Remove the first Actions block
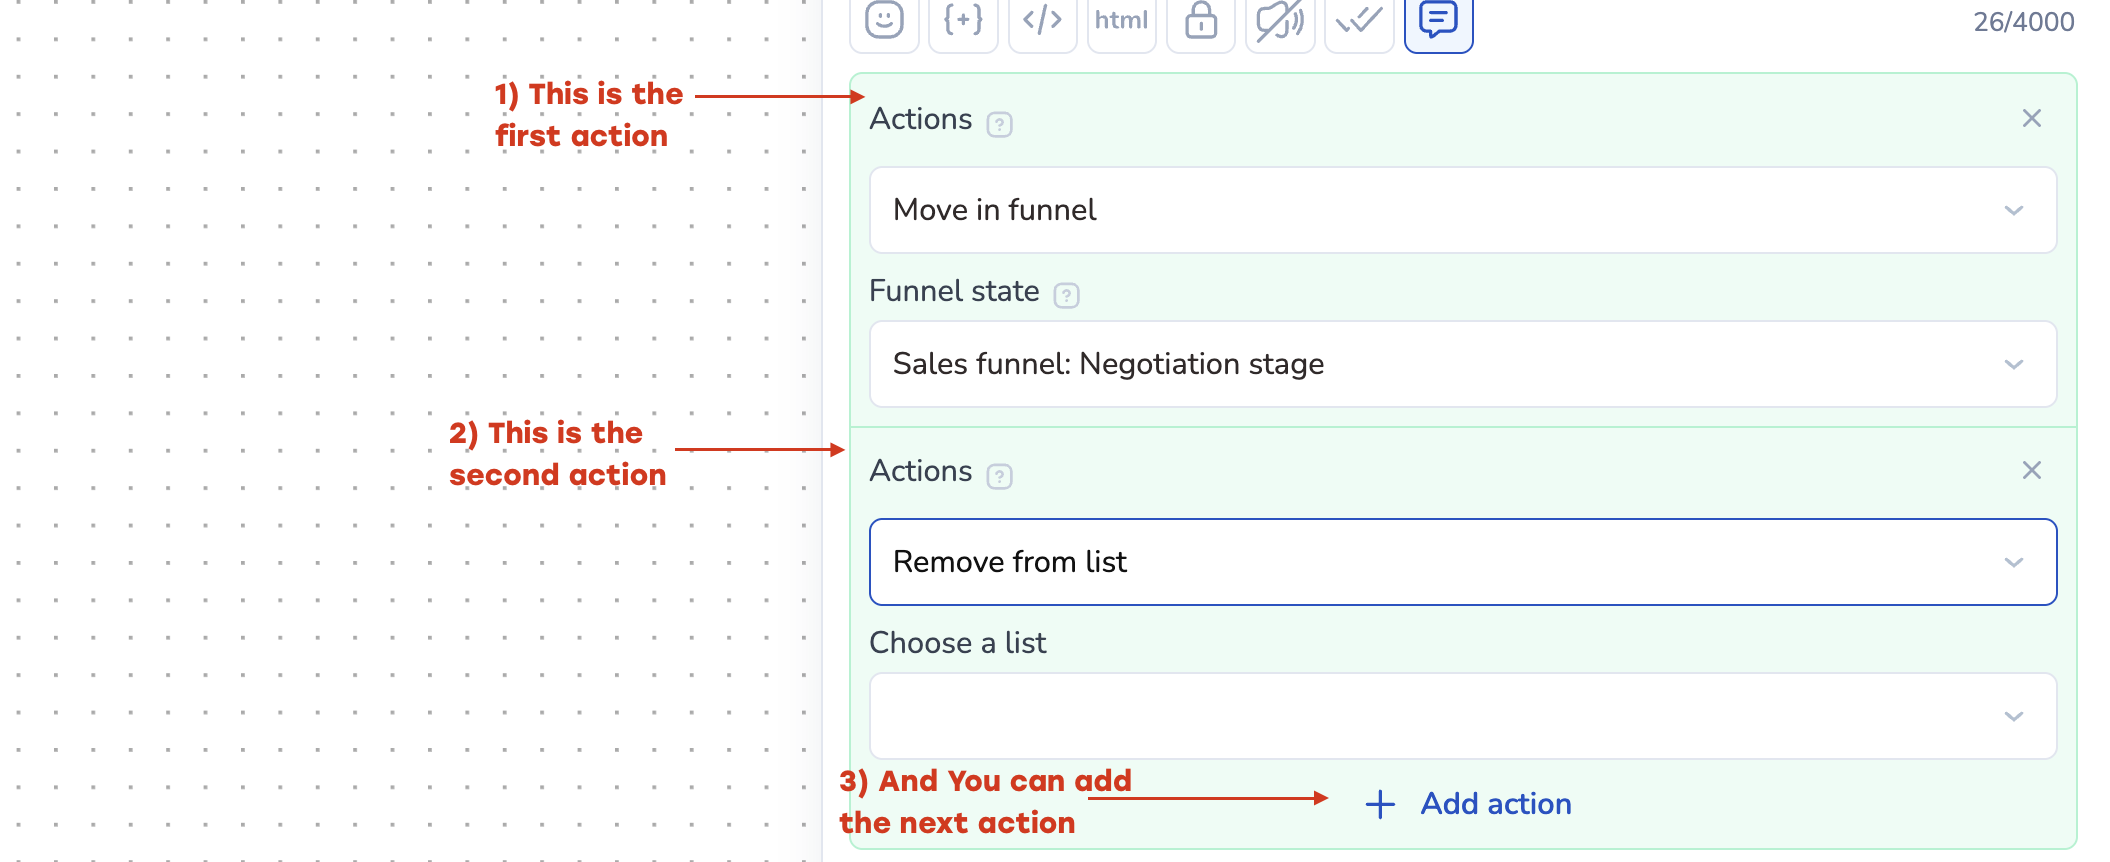The width and height of the screenshot is (2110, 862). (x=2031, y=119)
